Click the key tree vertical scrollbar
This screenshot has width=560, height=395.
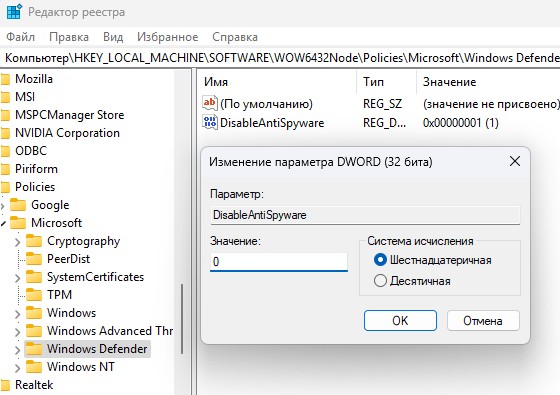click(x=182, y=319)
